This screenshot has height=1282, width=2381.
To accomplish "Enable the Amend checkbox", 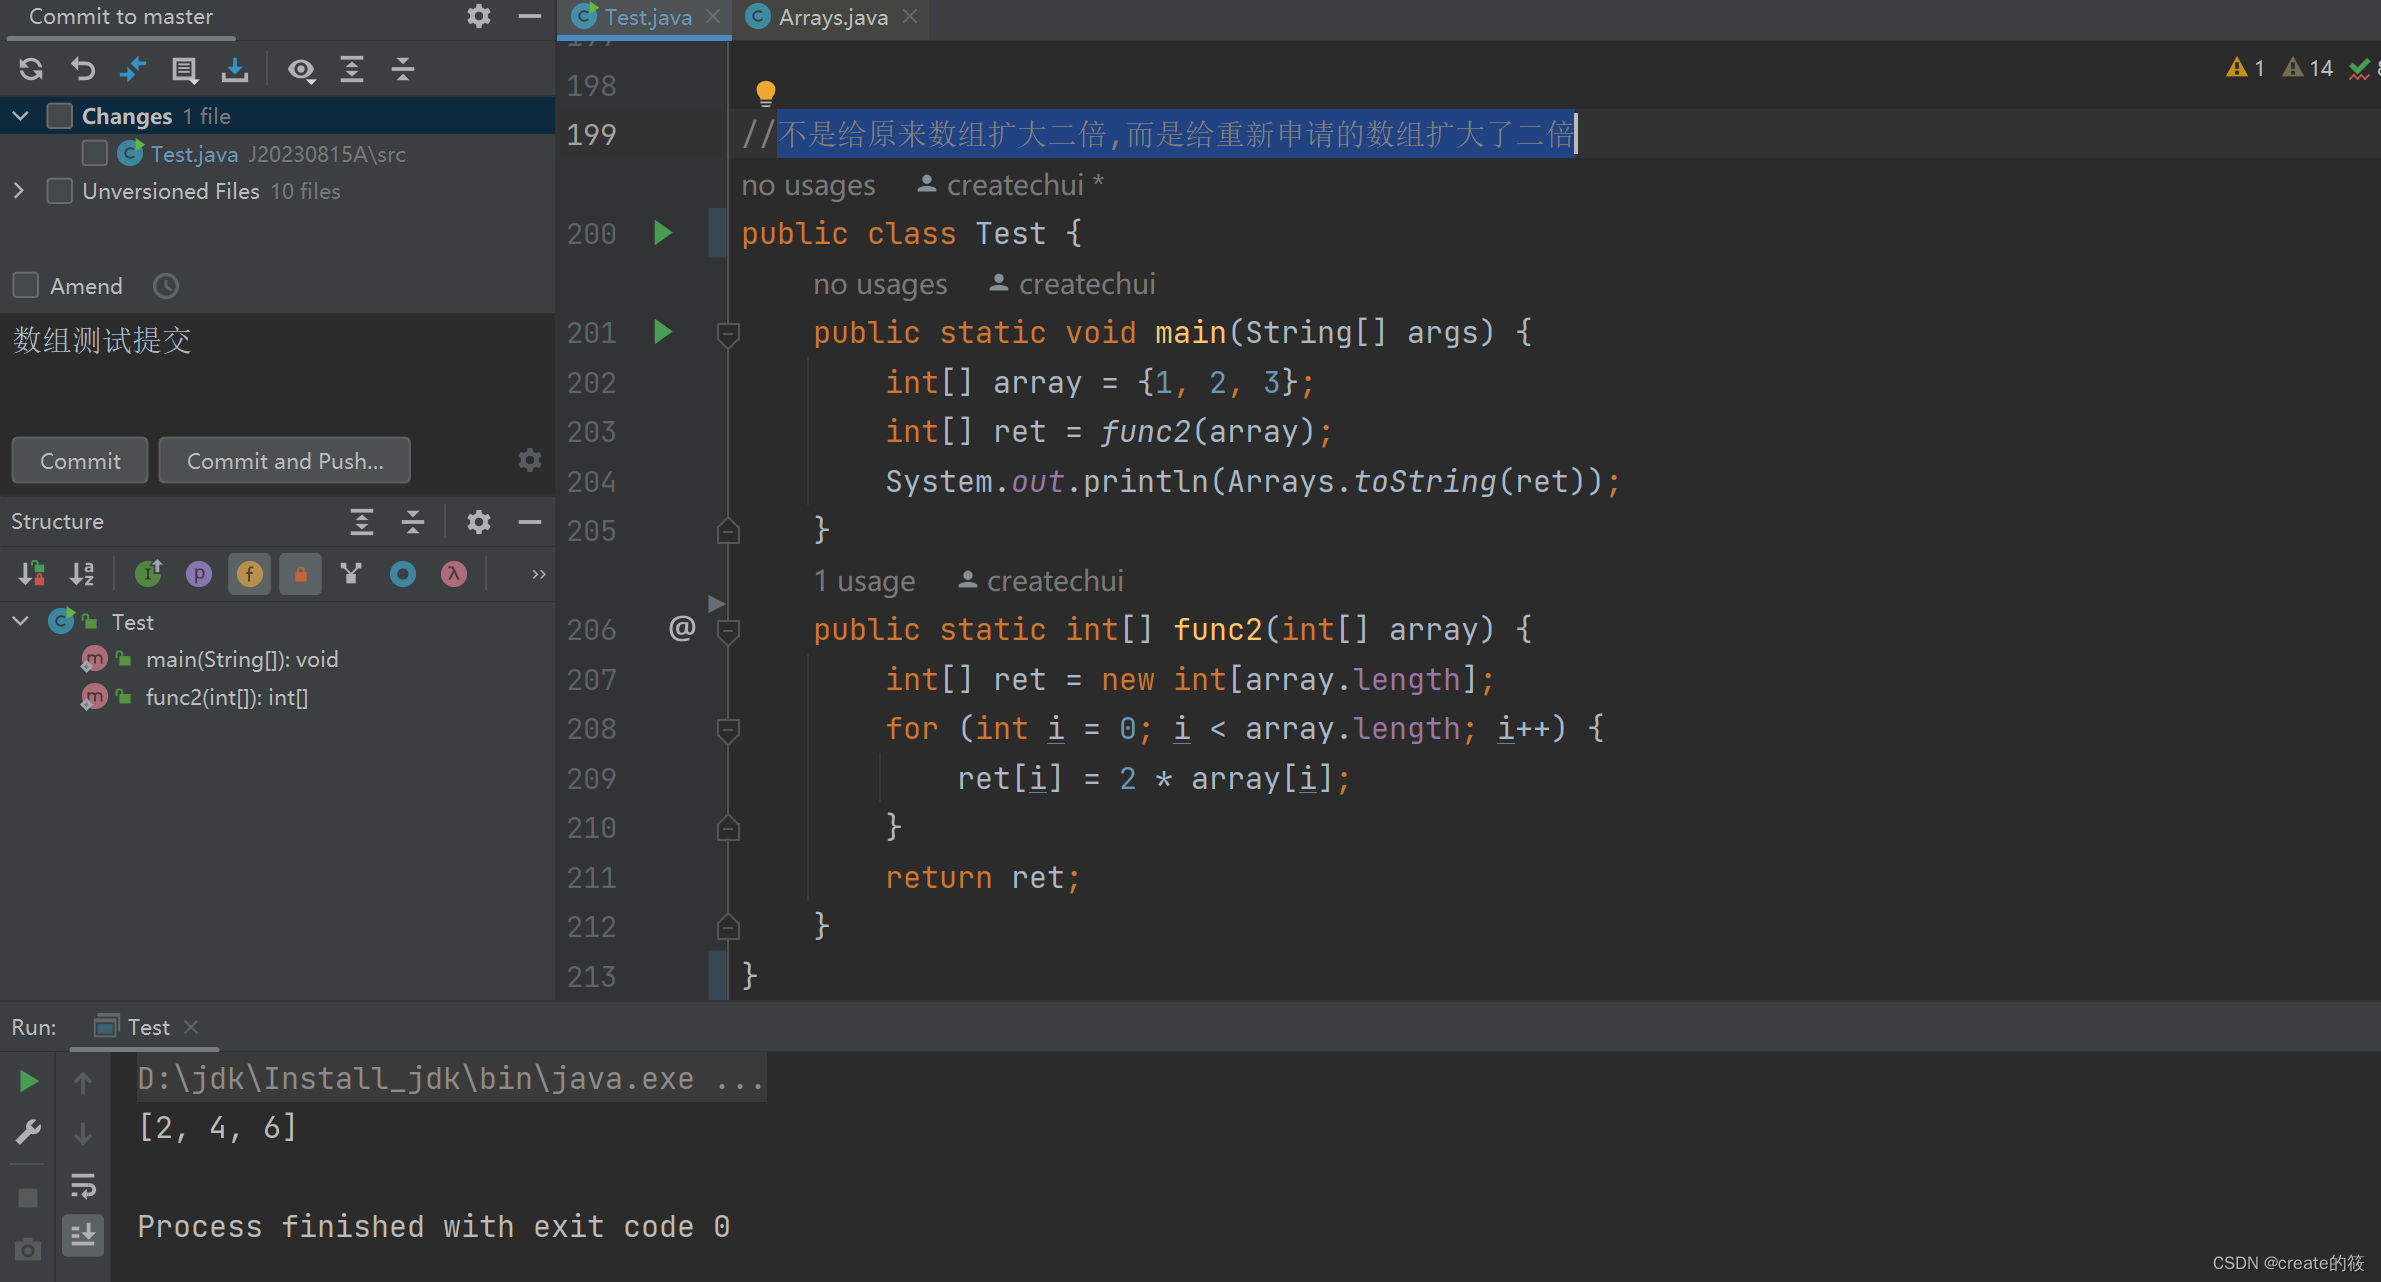I will pos(26,286).
